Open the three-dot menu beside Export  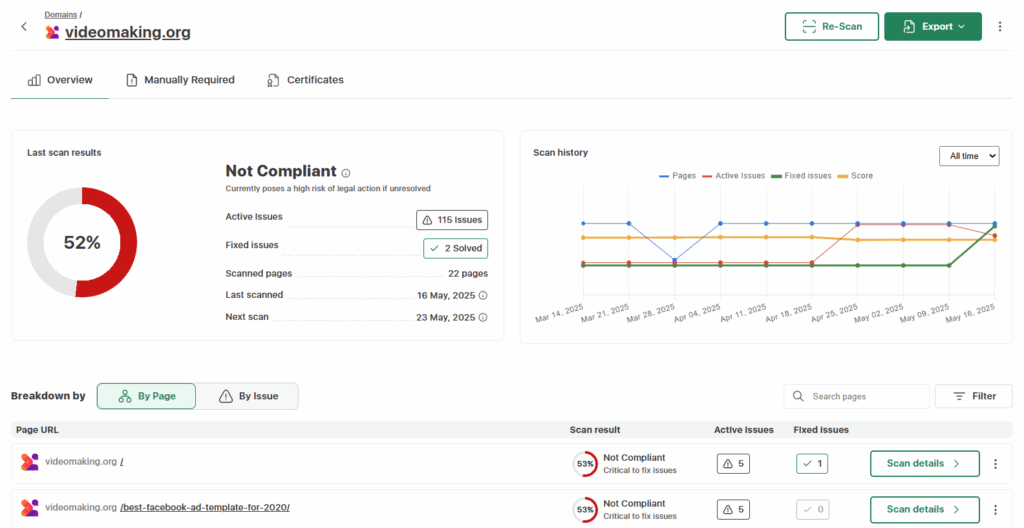tap(999, 27)
